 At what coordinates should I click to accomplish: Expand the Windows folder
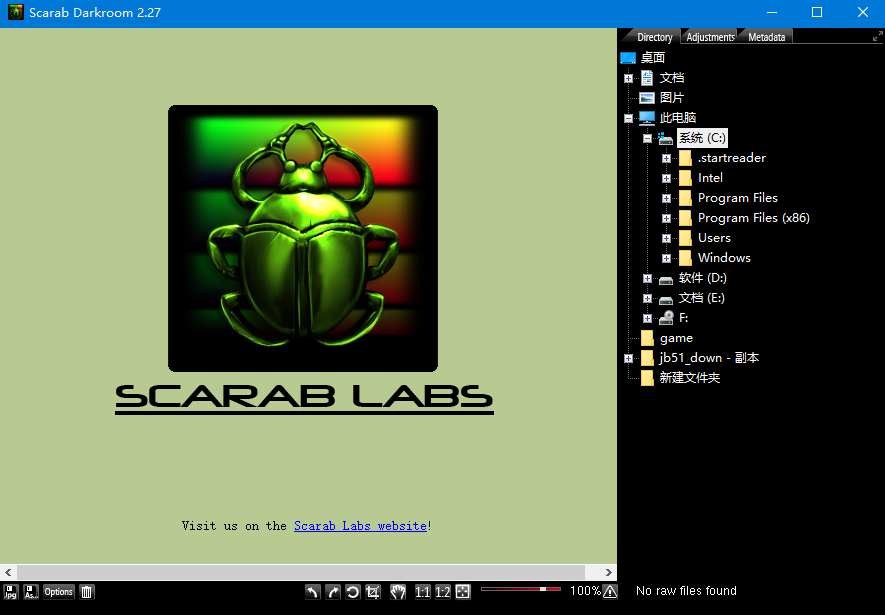pos(667,258)
